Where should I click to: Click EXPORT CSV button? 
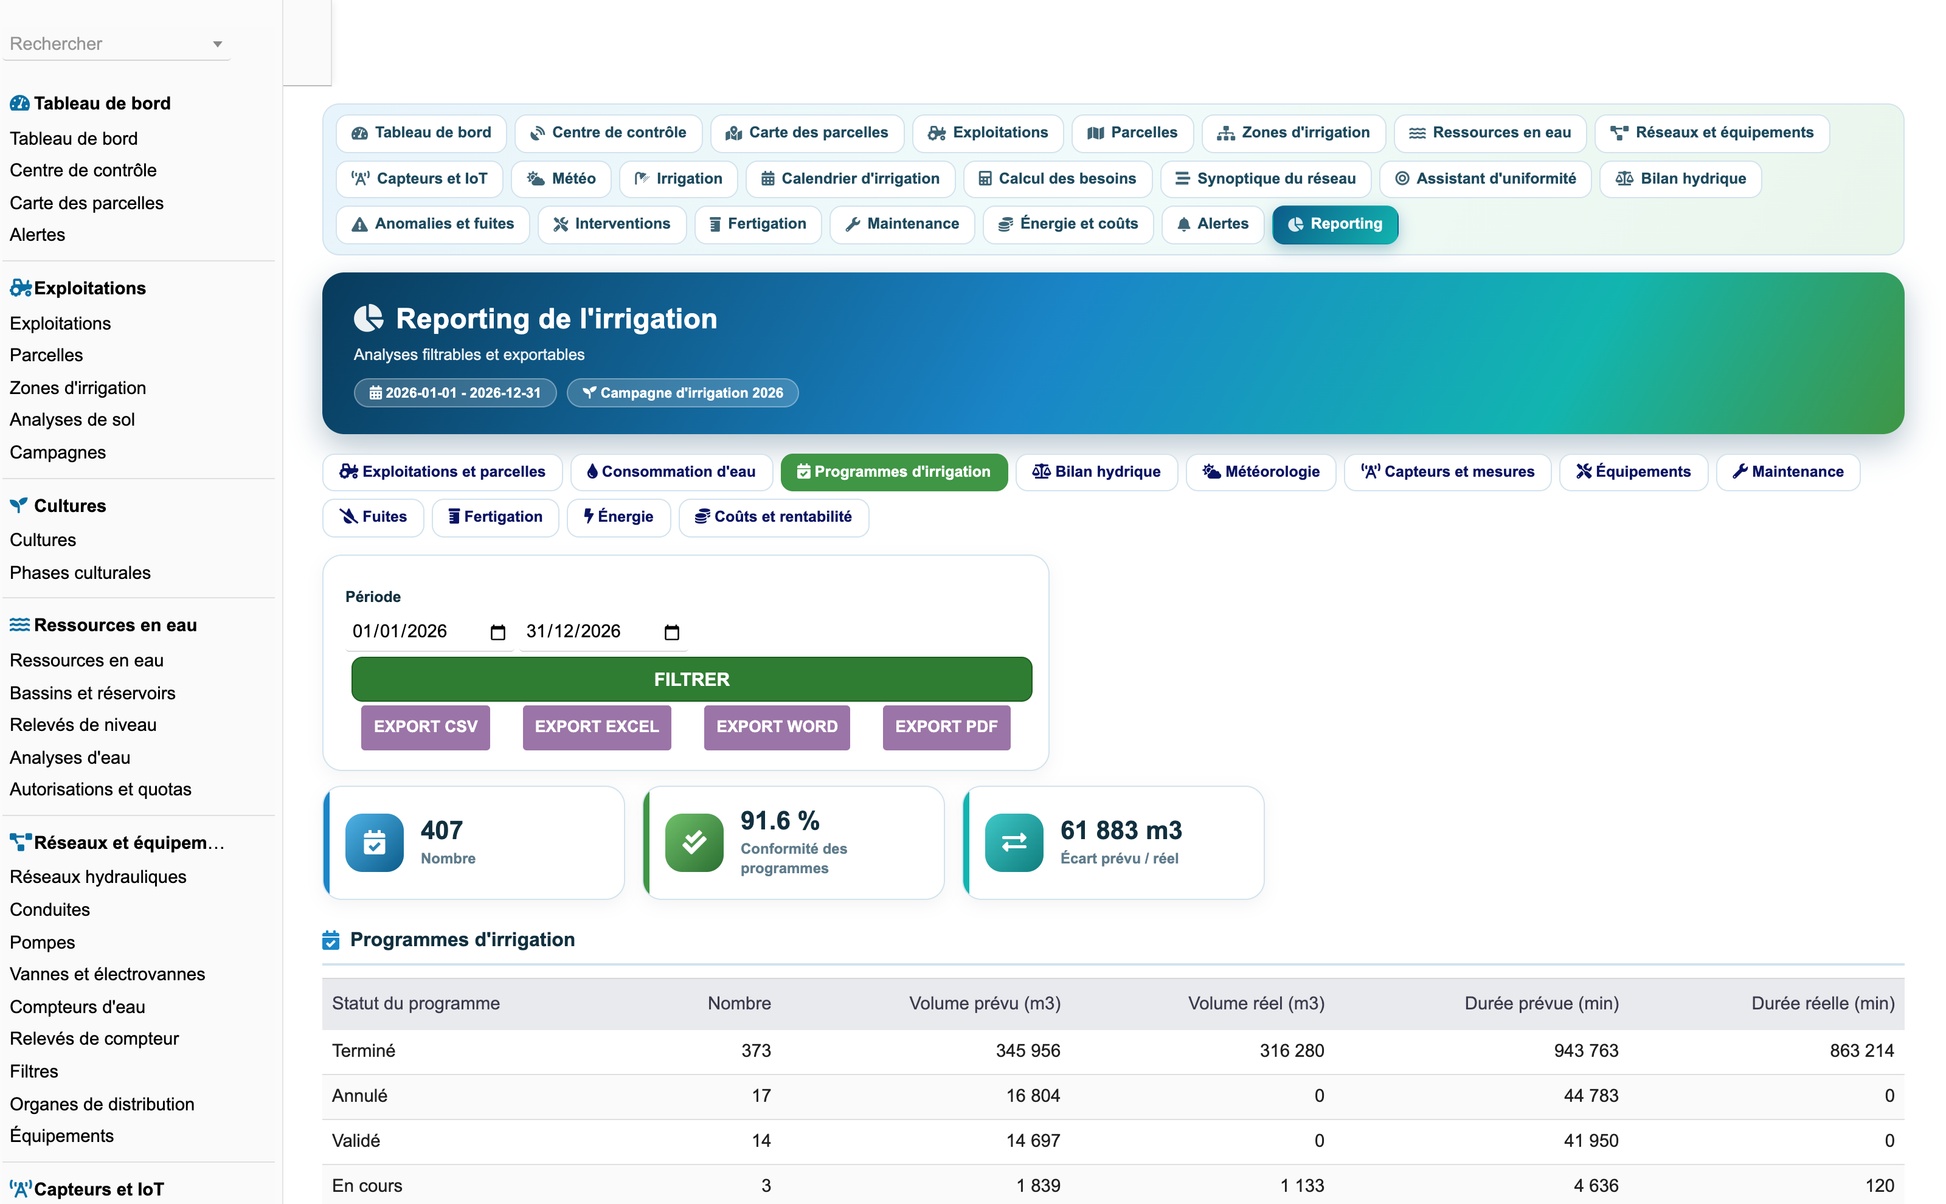(x=425, y=727)
